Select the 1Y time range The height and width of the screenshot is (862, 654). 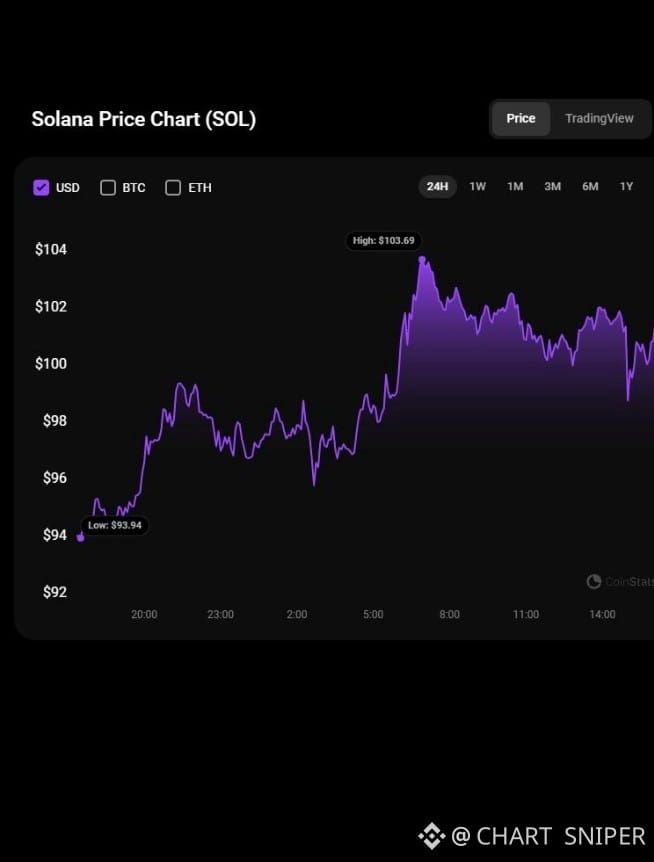click(x=627, y=186)
